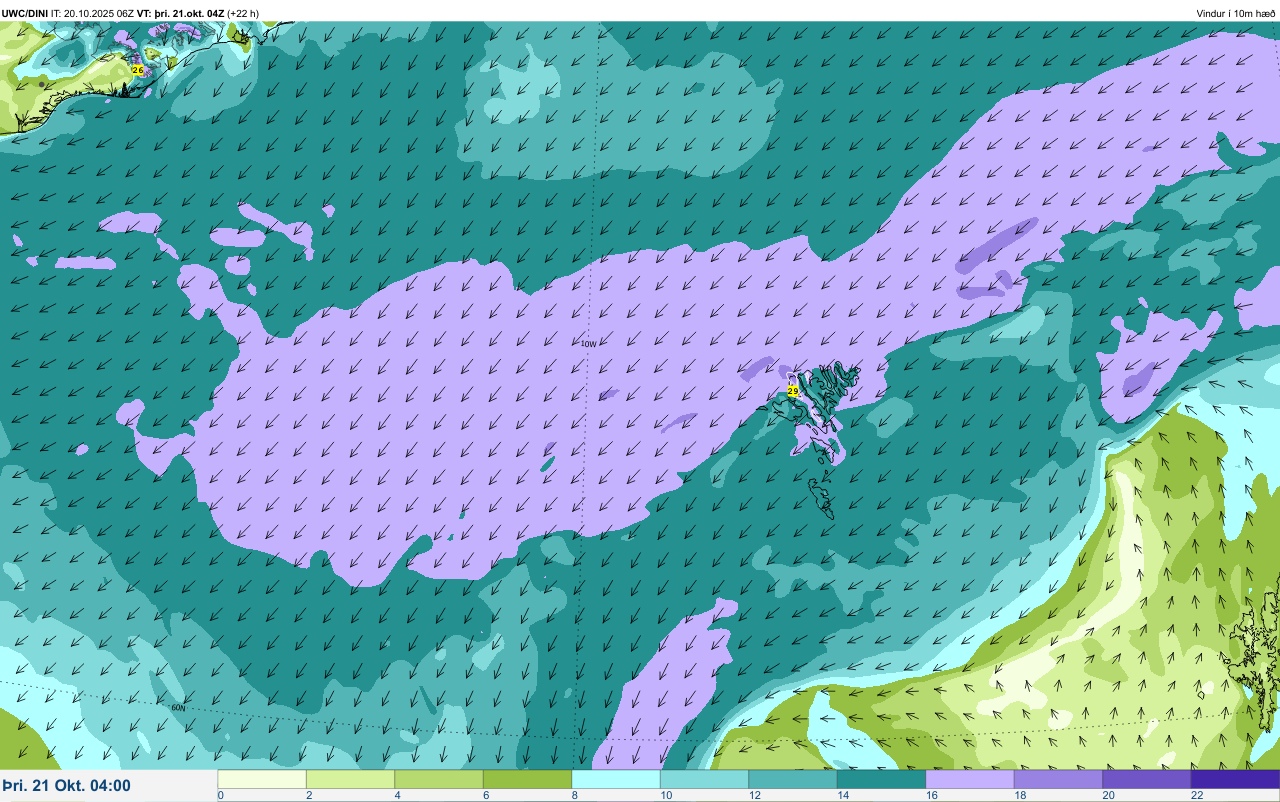This screenshot has height=802, width=1280.
Task: Choose the 10–12 m/s turquoise legend swatch
Action: [704, 779]
